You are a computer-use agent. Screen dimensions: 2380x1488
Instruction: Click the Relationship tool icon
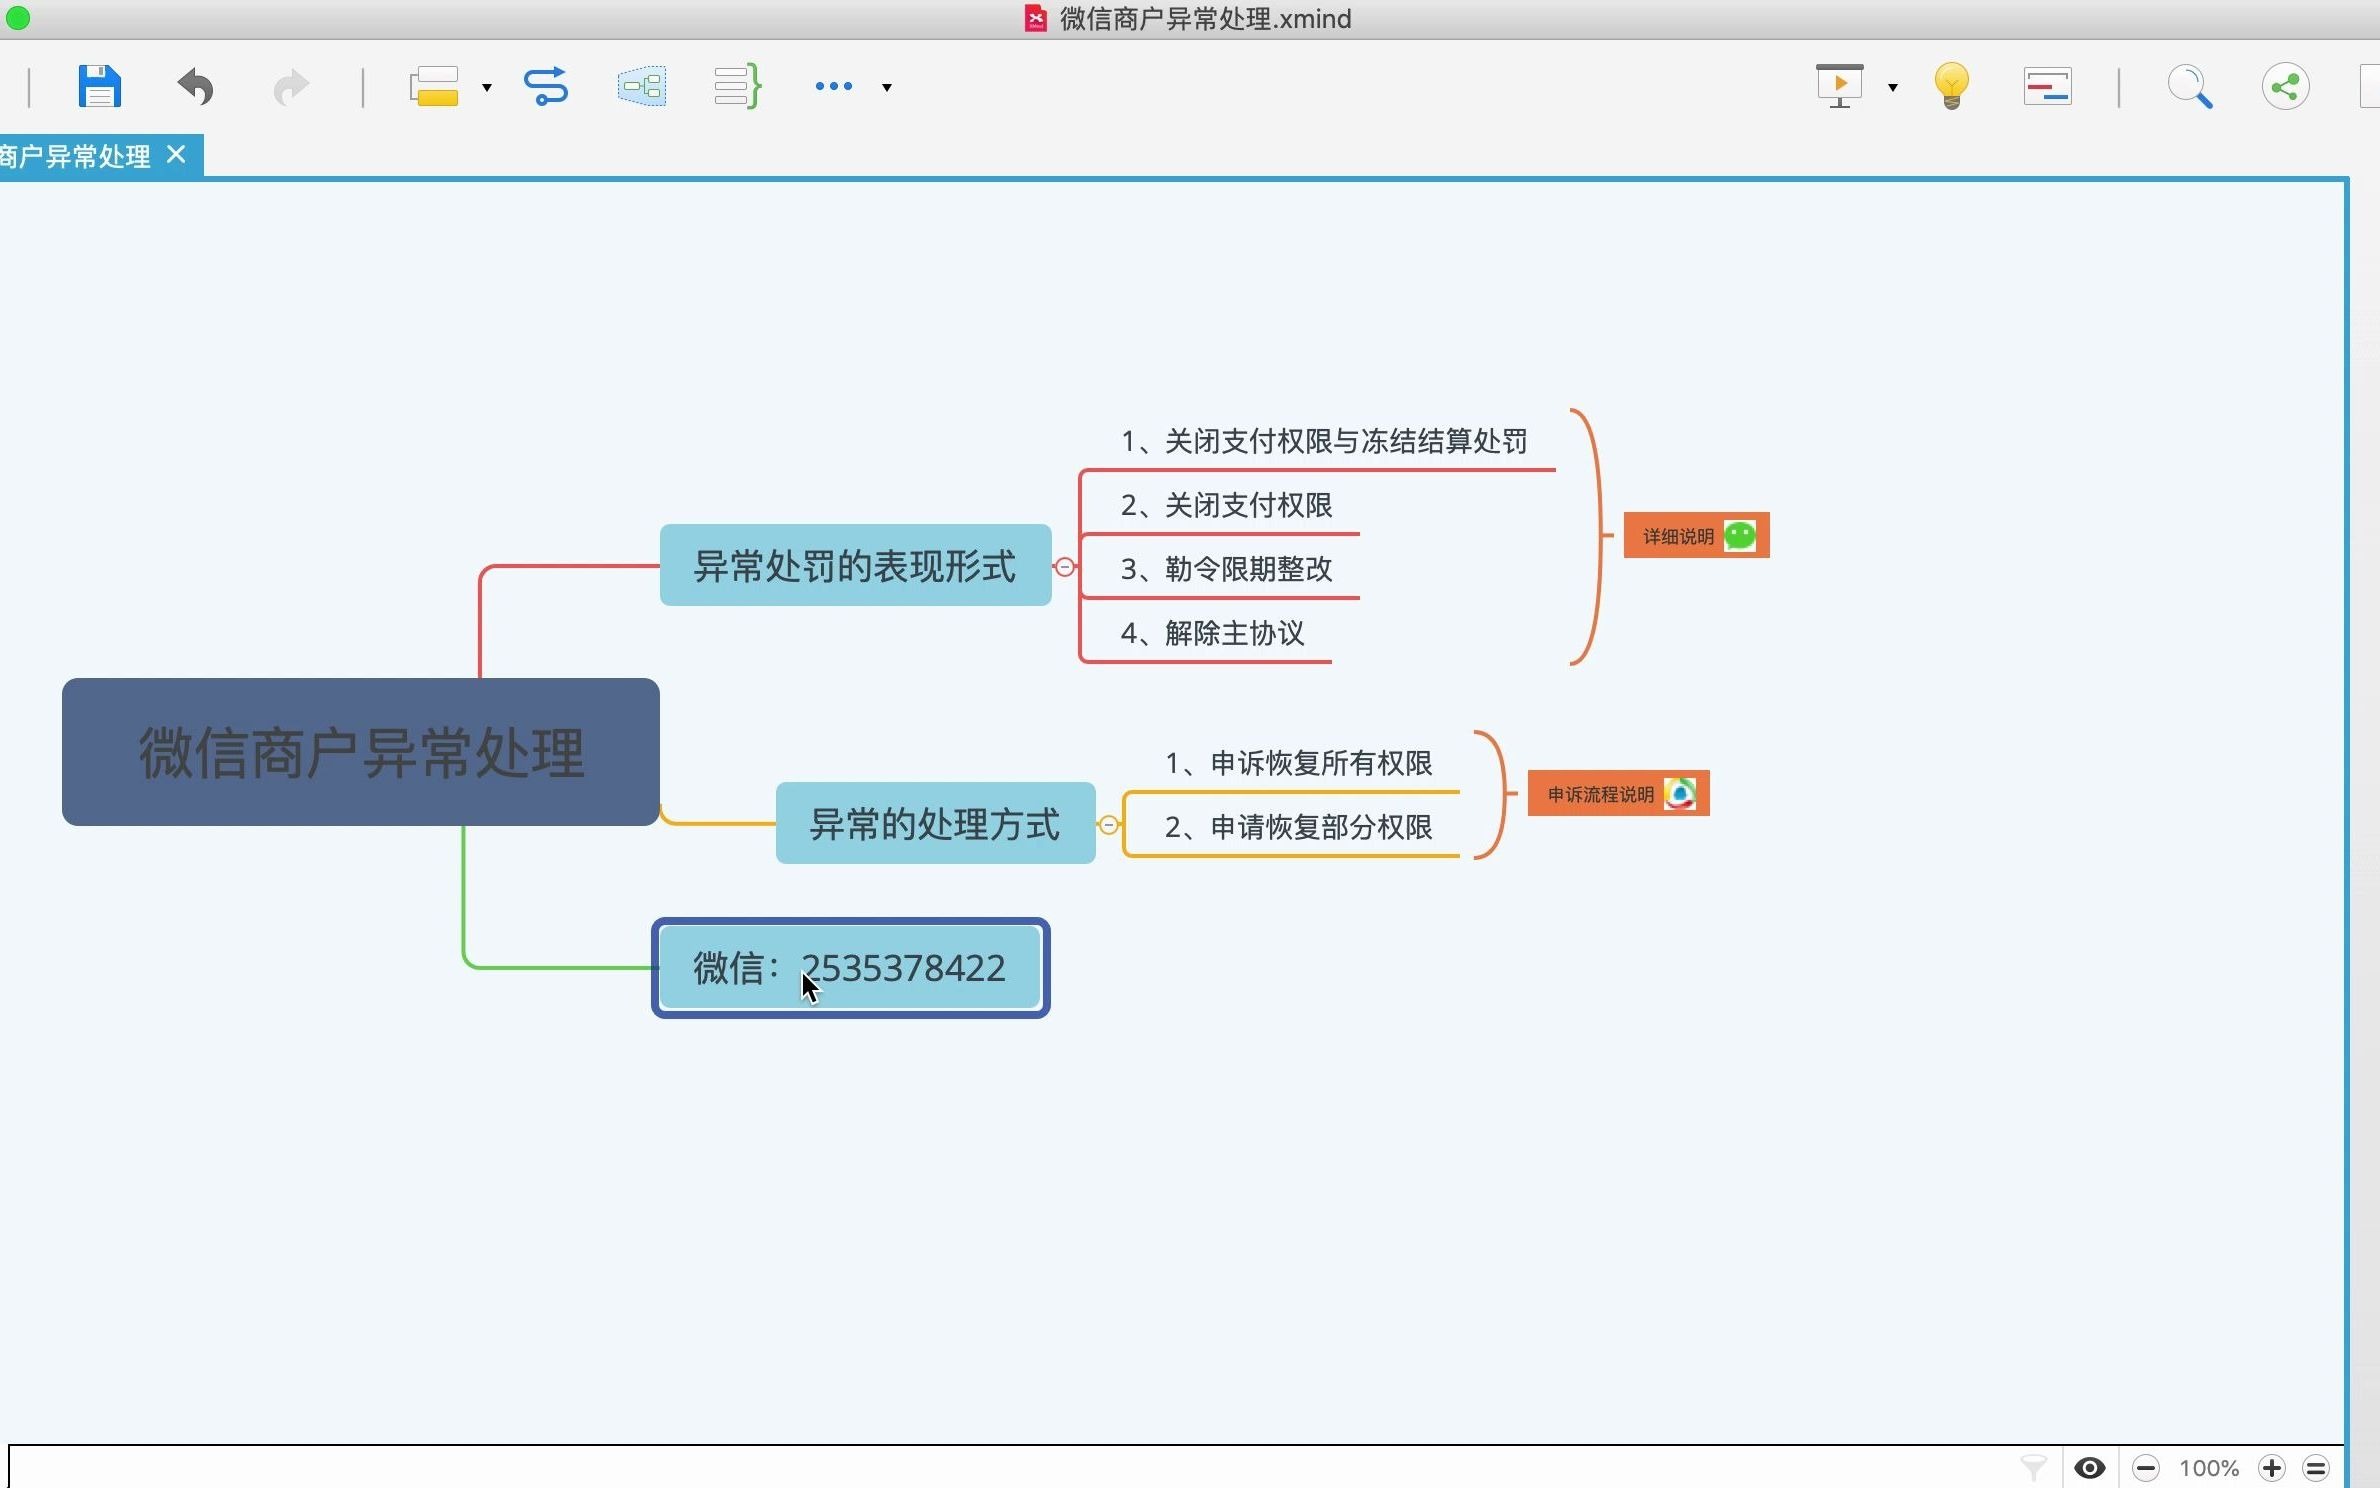pos(546,87)
